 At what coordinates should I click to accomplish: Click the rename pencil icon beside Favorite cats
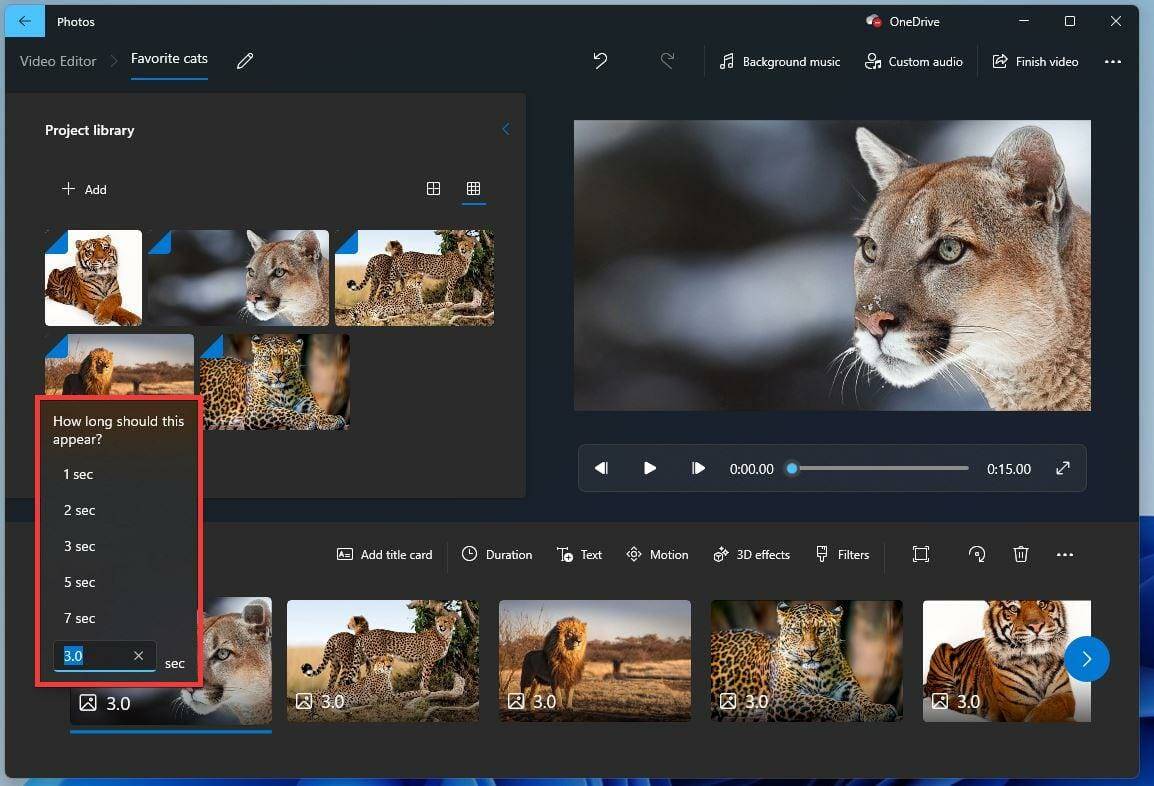tap(245, 61)
